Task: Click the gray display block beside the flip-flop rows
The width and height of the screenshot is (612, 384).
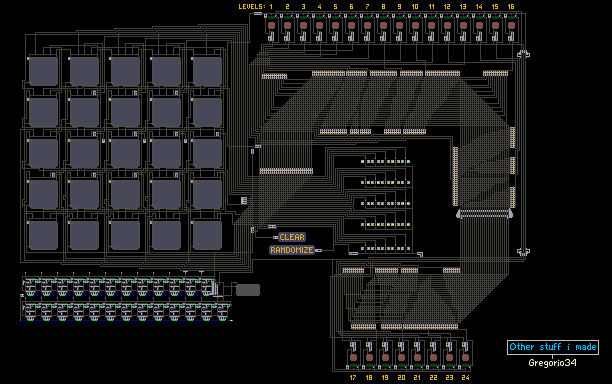Action: pos(248,290)
